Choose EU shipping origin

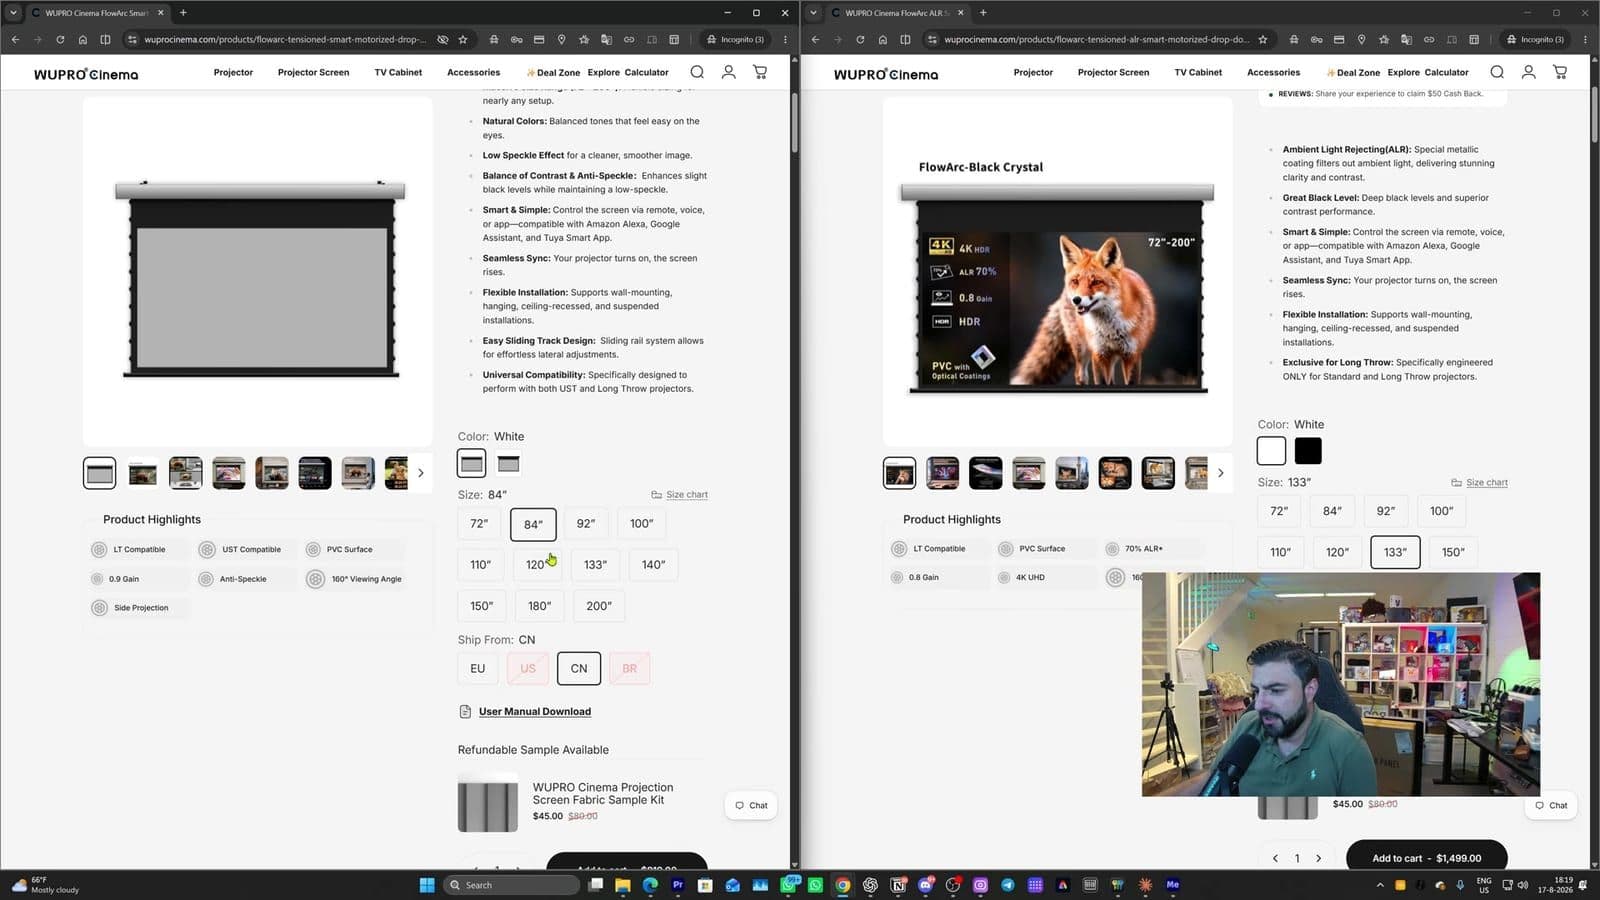click(x=477, y=669)
